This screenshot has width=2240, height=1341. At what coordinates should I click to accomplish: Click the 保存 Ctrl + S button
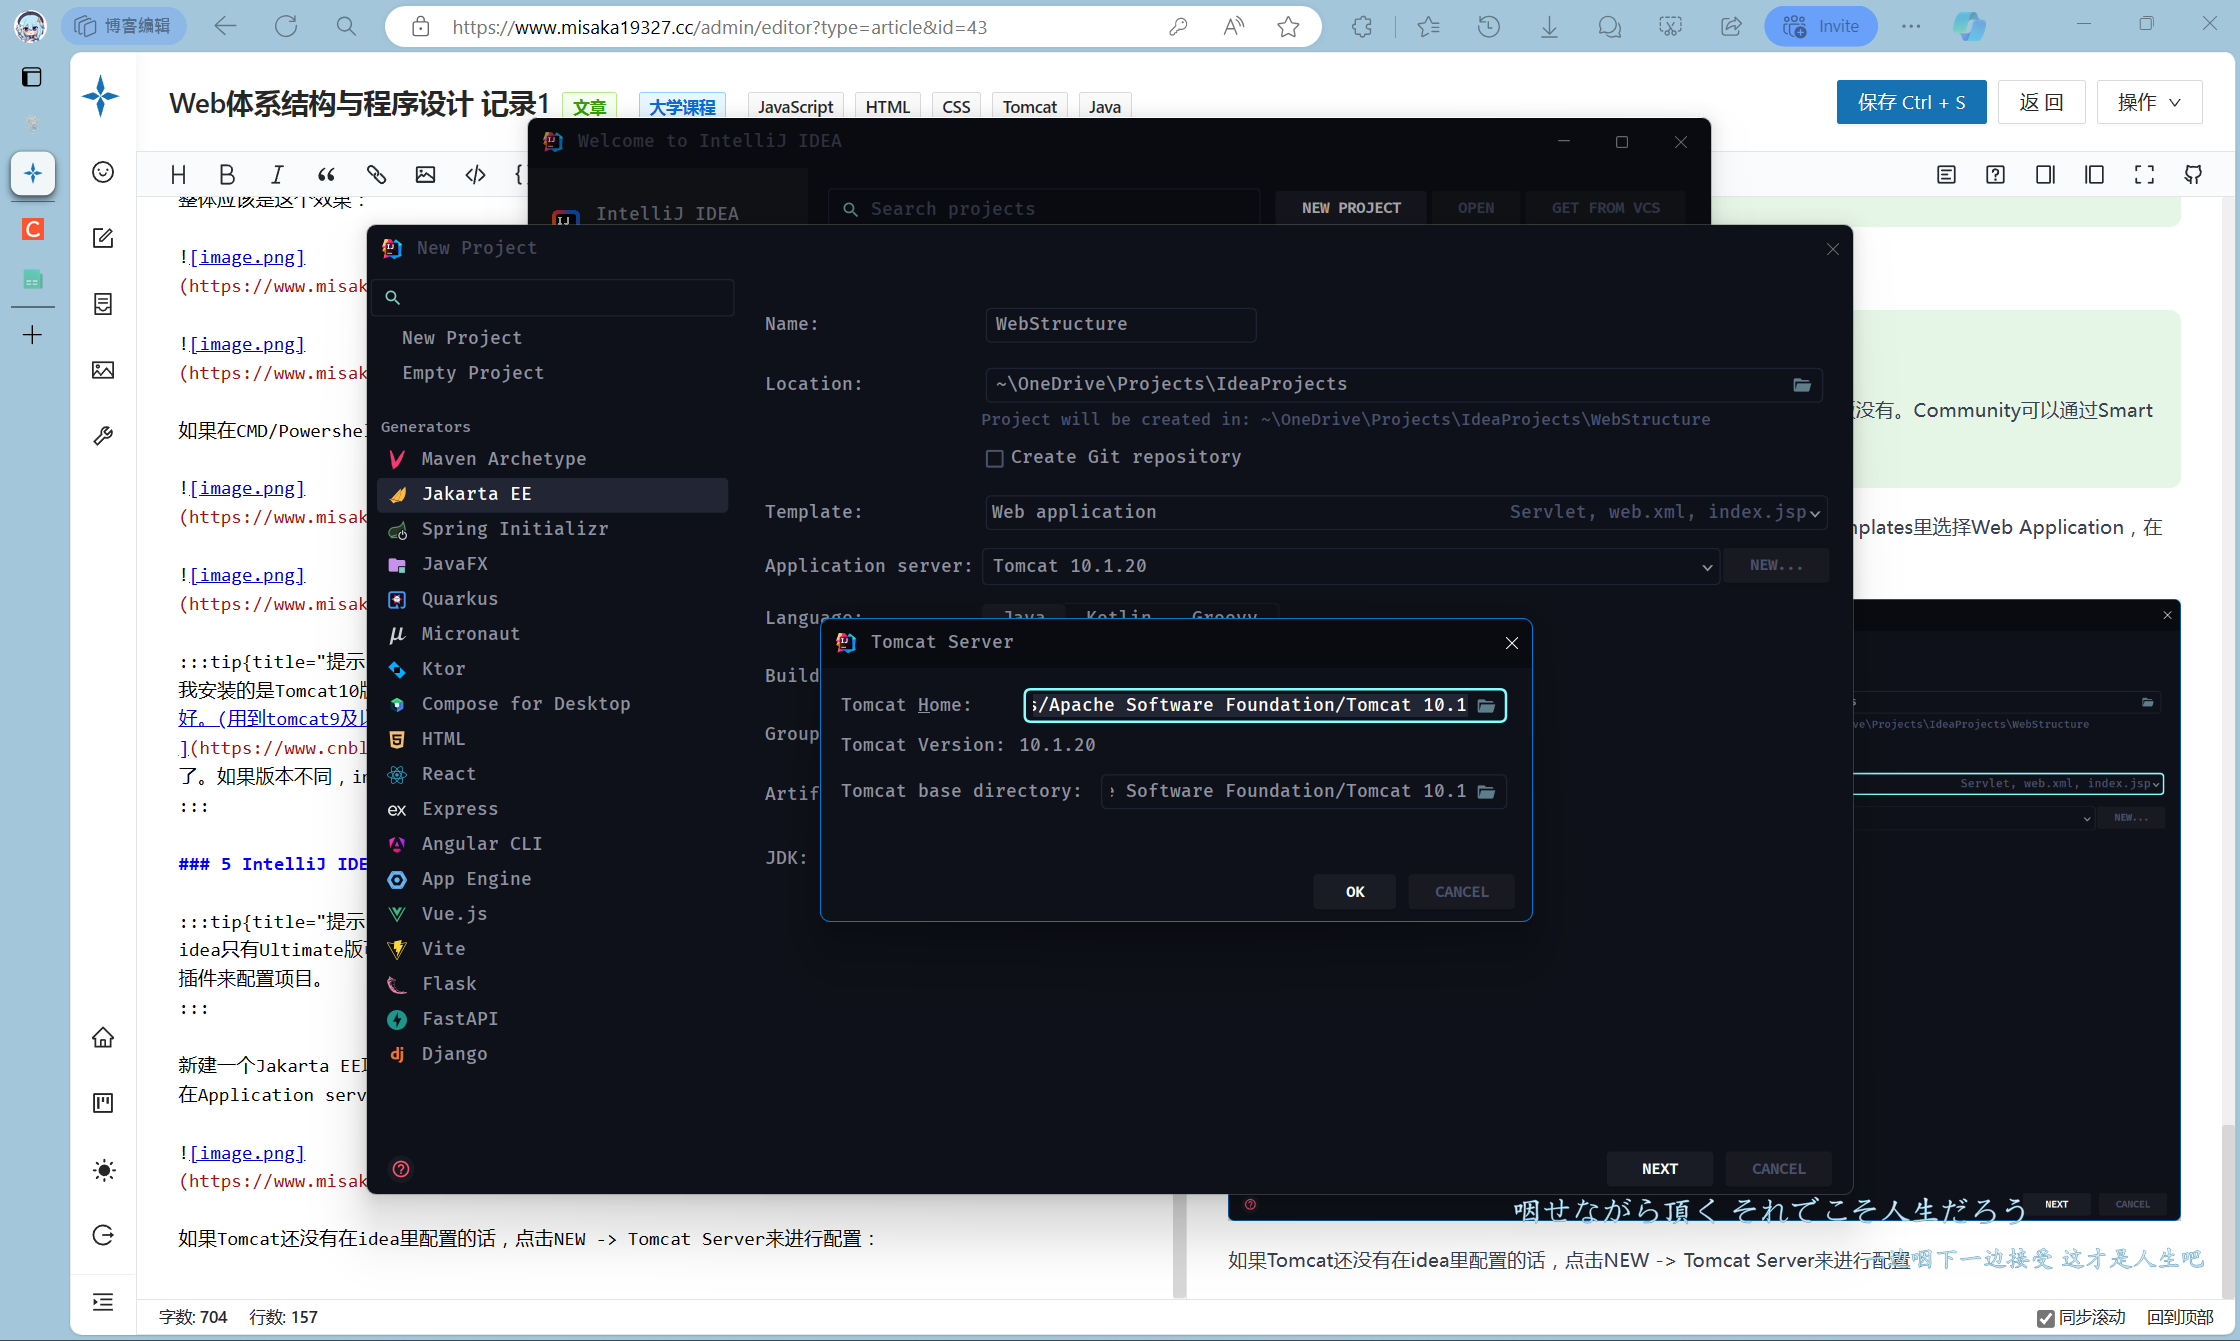1911,102
